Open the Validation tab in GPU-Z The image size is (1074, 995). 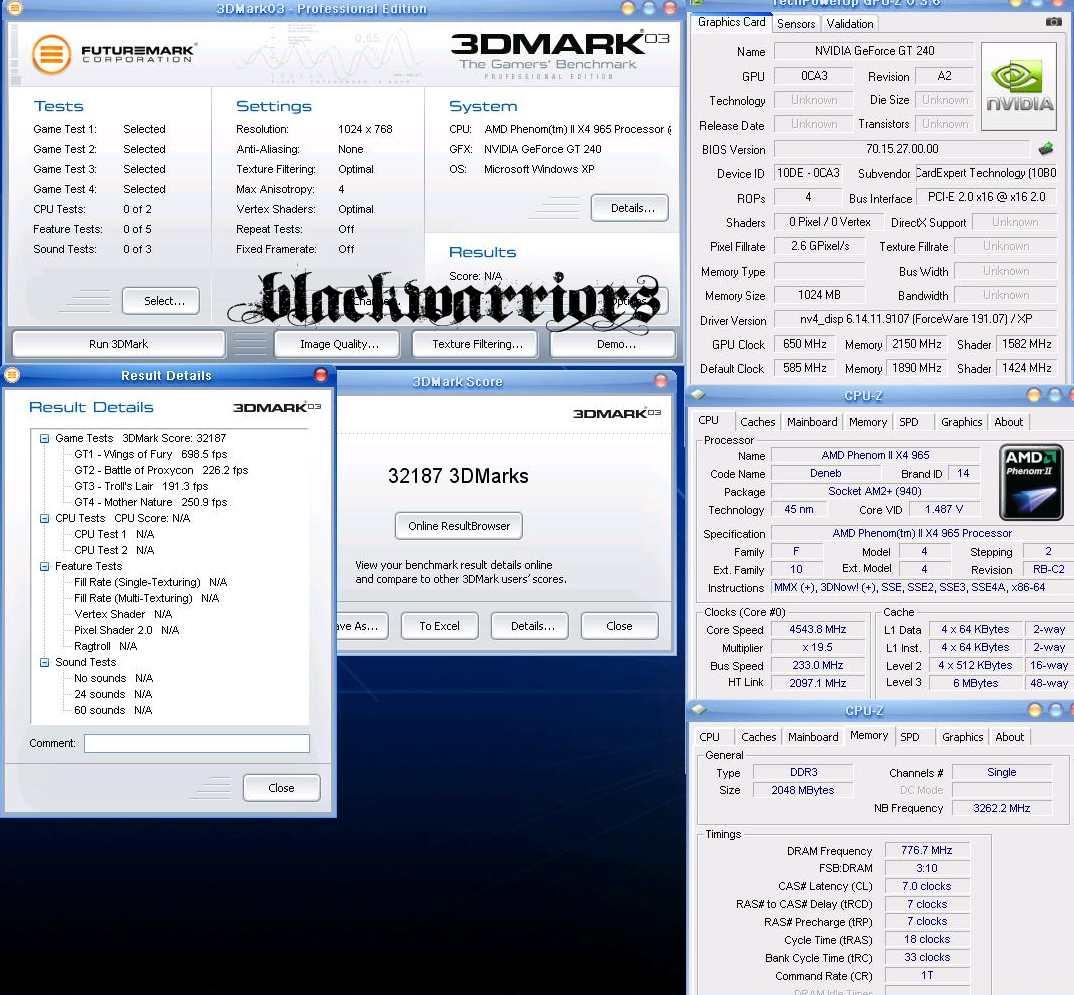point(849,24)
